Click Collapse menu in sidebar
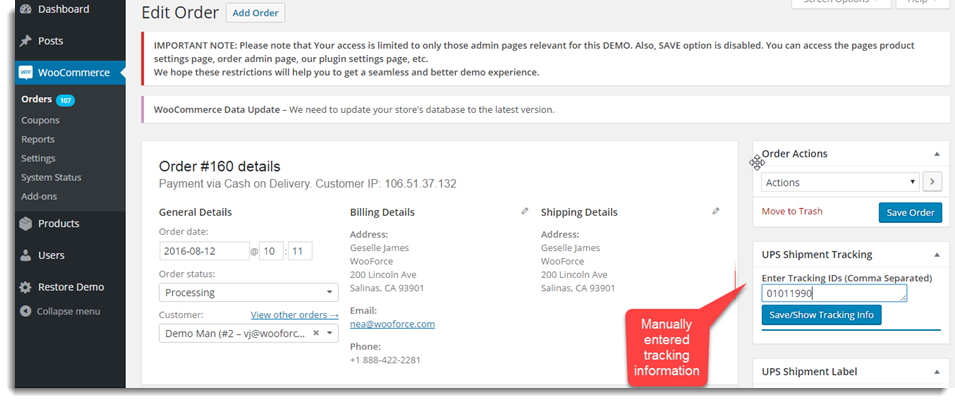This screenshot has width=955, height=403. pos(68,311)
